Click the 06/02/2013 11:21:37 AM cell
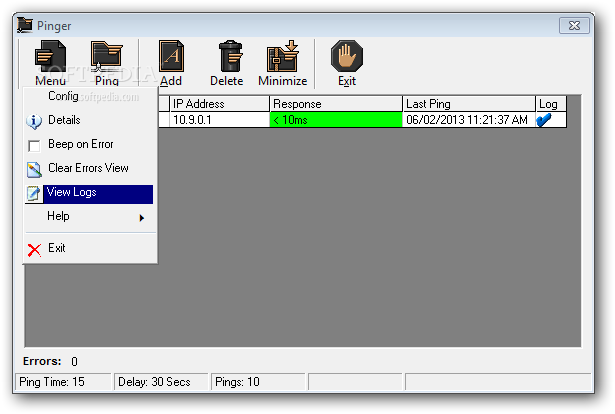 469,120
